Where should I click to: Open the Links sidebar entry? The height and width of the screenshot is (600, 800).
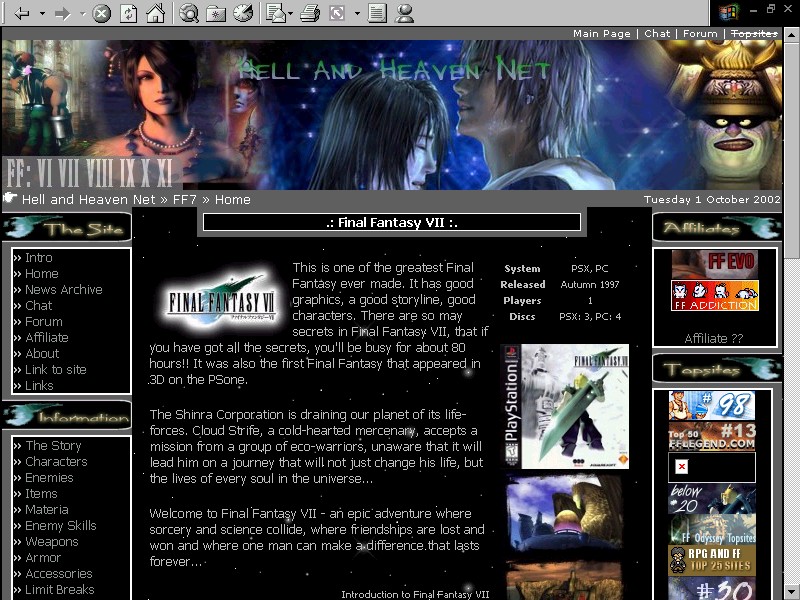39,385
